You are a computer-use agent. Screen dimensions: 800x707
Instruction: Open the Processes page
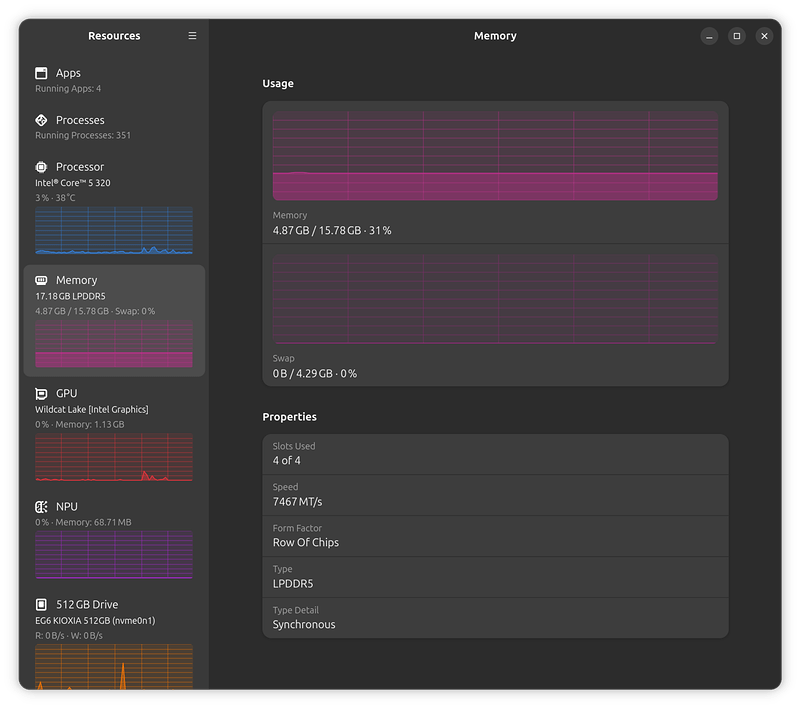tap(114, 127)
